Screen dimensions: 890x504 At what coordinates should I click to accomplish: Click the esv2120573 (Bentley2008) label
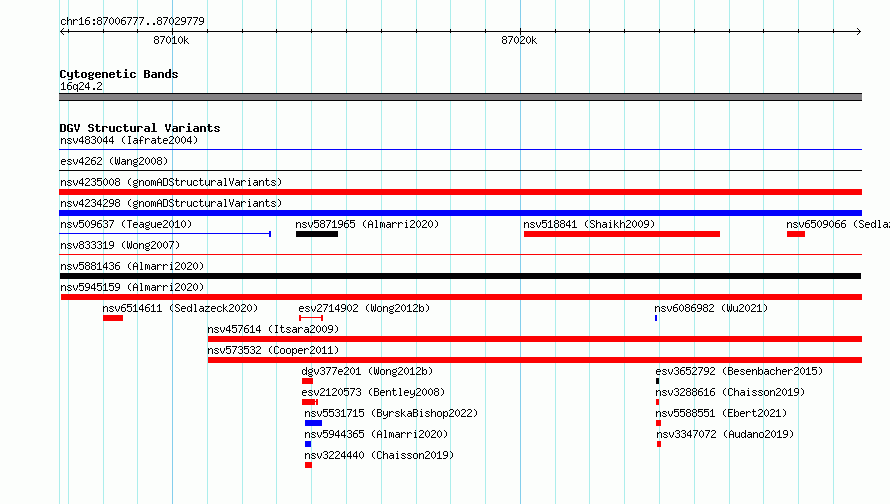(373, 392)
